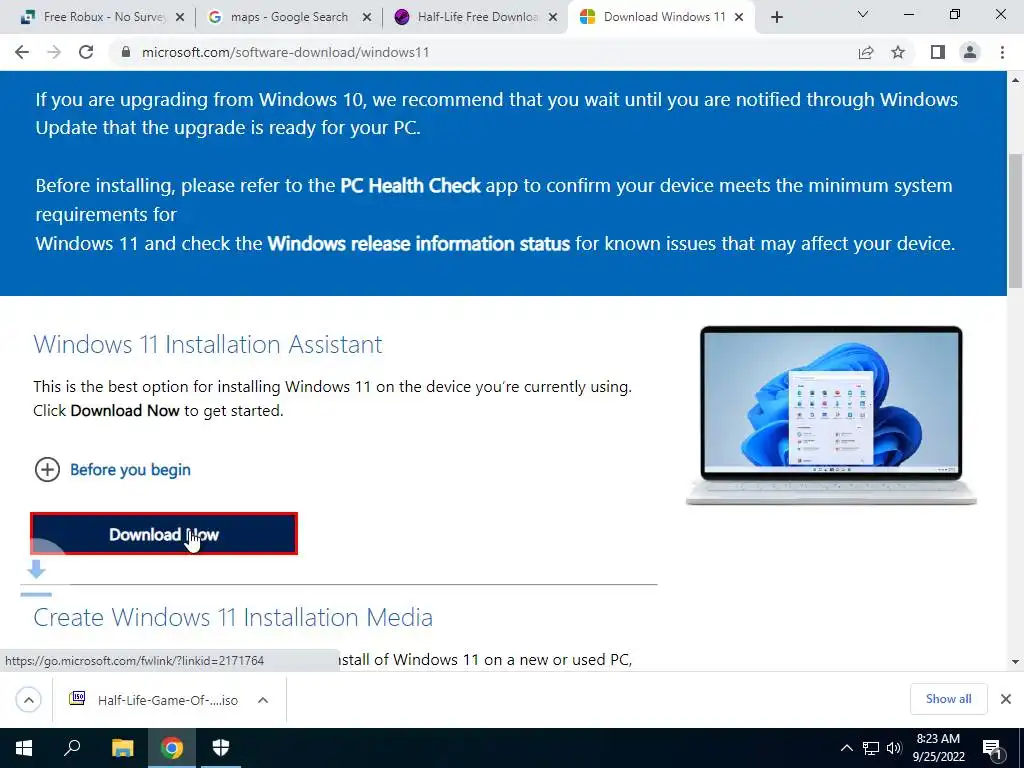
Task: Click the circular arrow on the downloads bar
Action: tap(28, 700)
